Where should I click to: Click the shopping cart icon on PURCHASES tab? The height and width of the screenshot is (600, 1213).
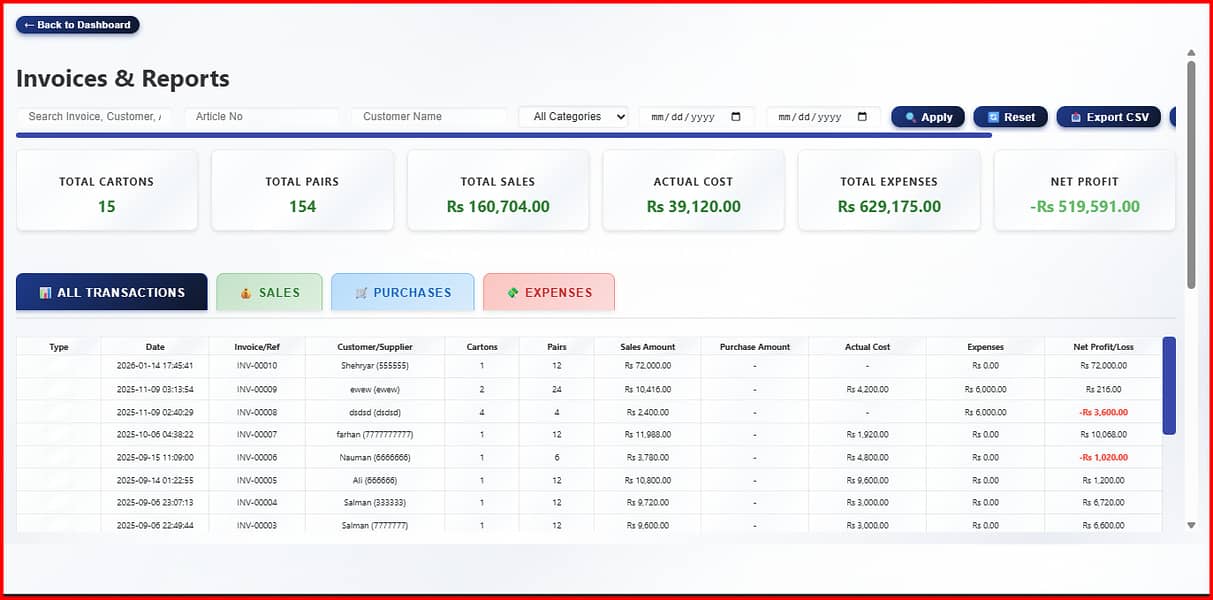(x=361, y=291)
